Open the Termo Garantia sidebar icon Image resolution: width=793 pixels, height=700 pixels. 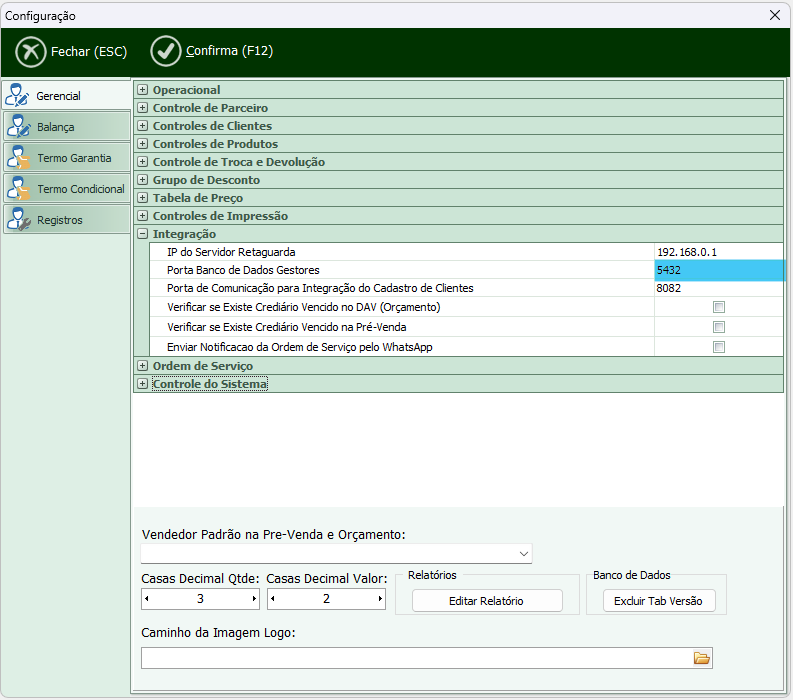18,158
